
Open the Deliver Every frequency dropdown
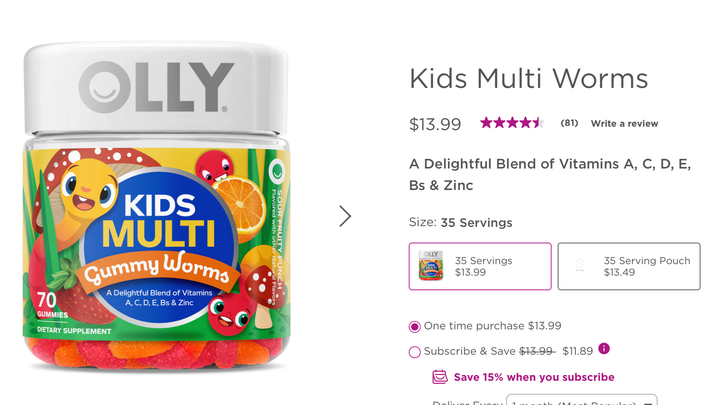[x=581, y=400]
